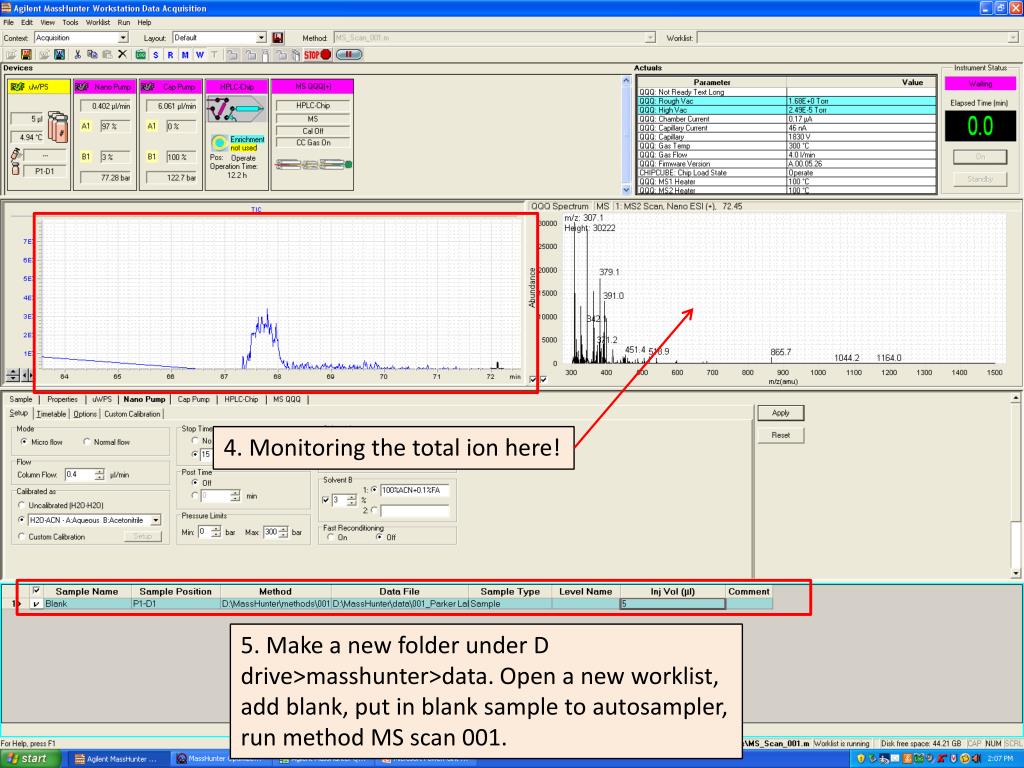Expand the Layout dropdown list
The width and height of the screenshot is (1024, 768).
(261, 38)
